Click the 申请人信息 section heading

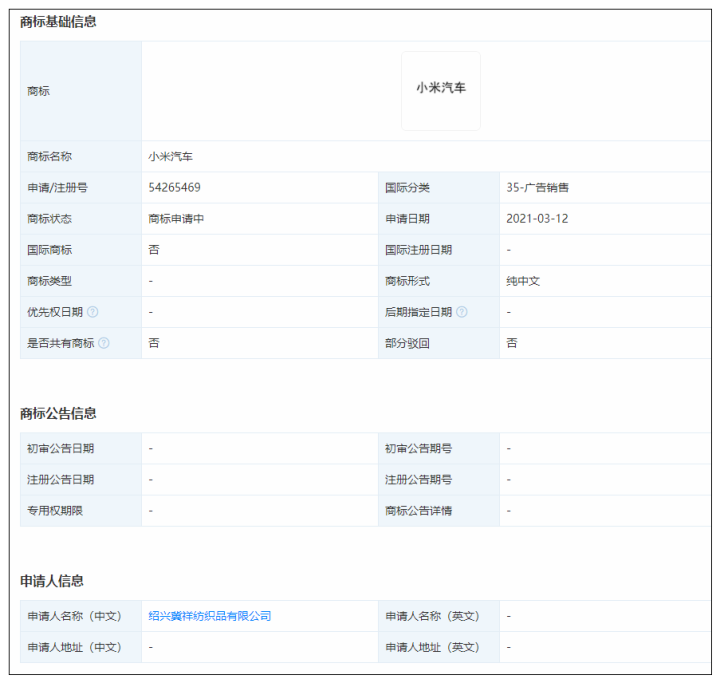[x=52, y=580]
